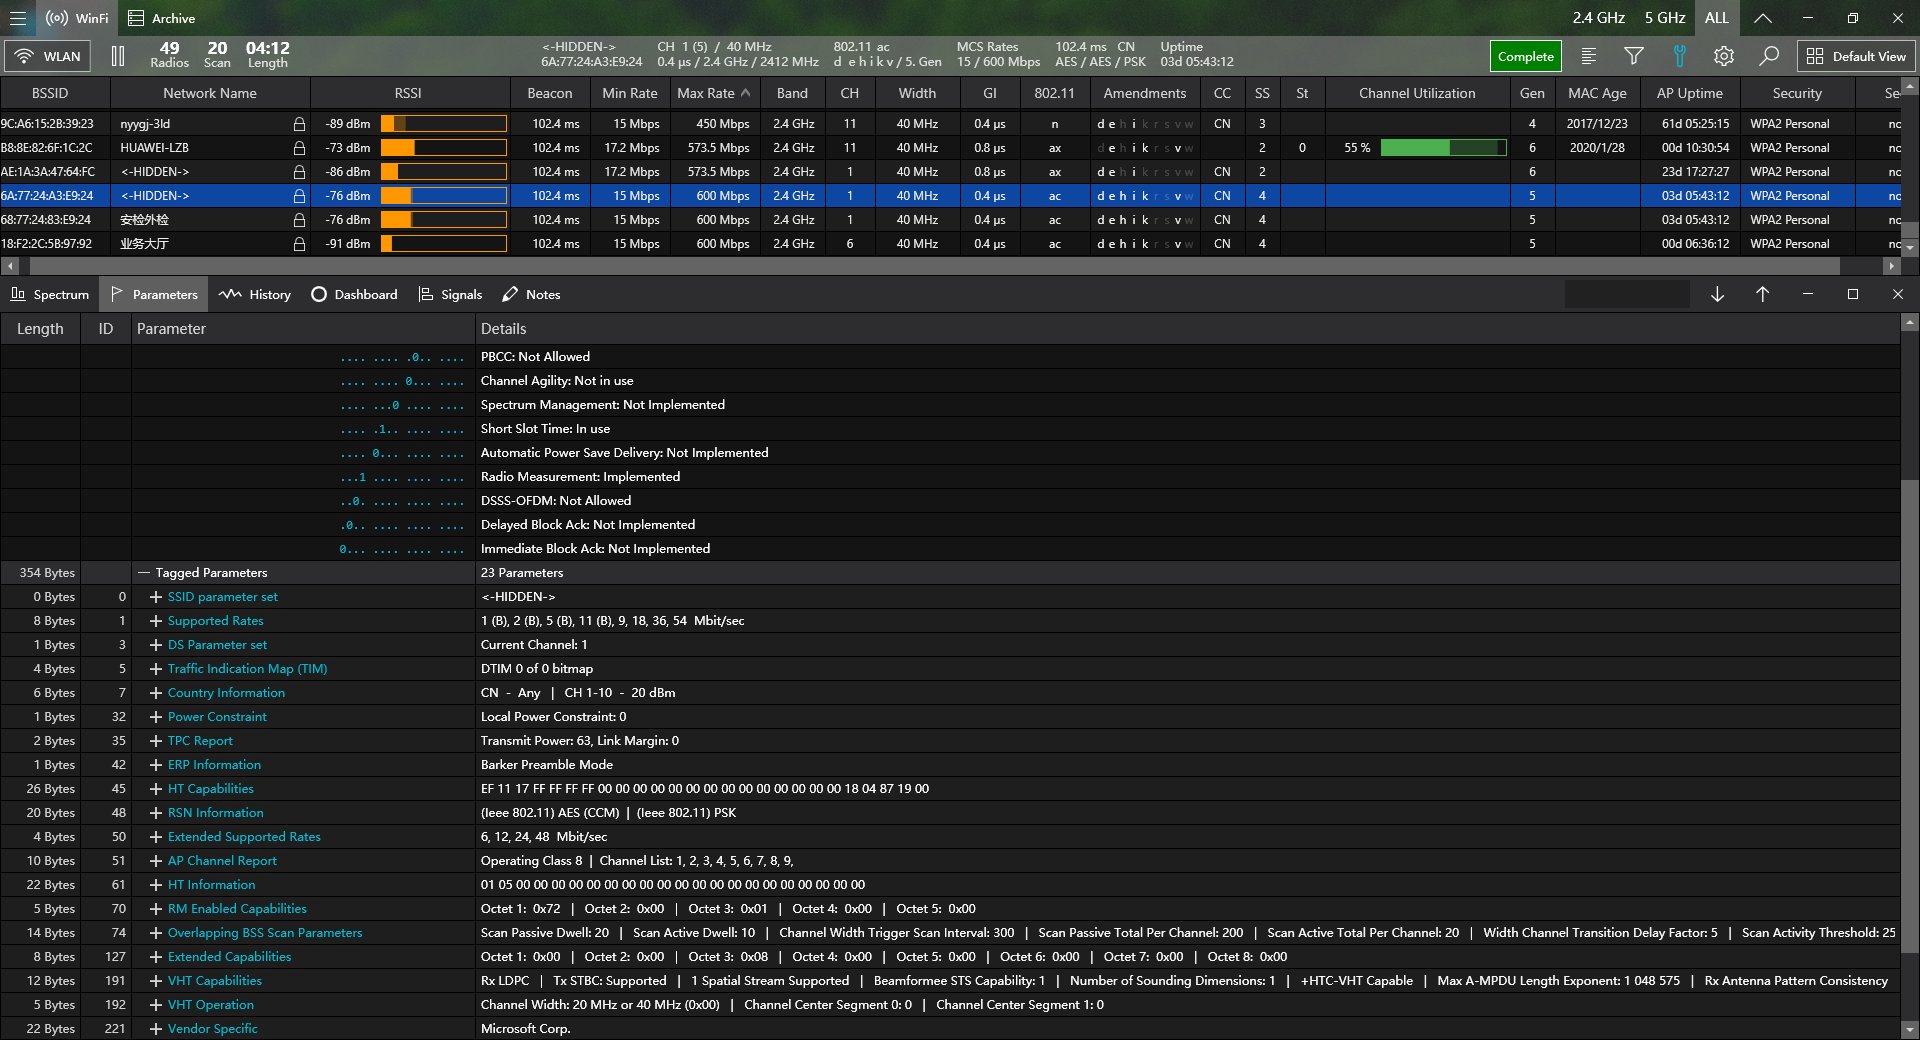Viewport: 1920px width, 1040px height.
Task: Open the search magnifier icon
Action: coord(1769,56)
